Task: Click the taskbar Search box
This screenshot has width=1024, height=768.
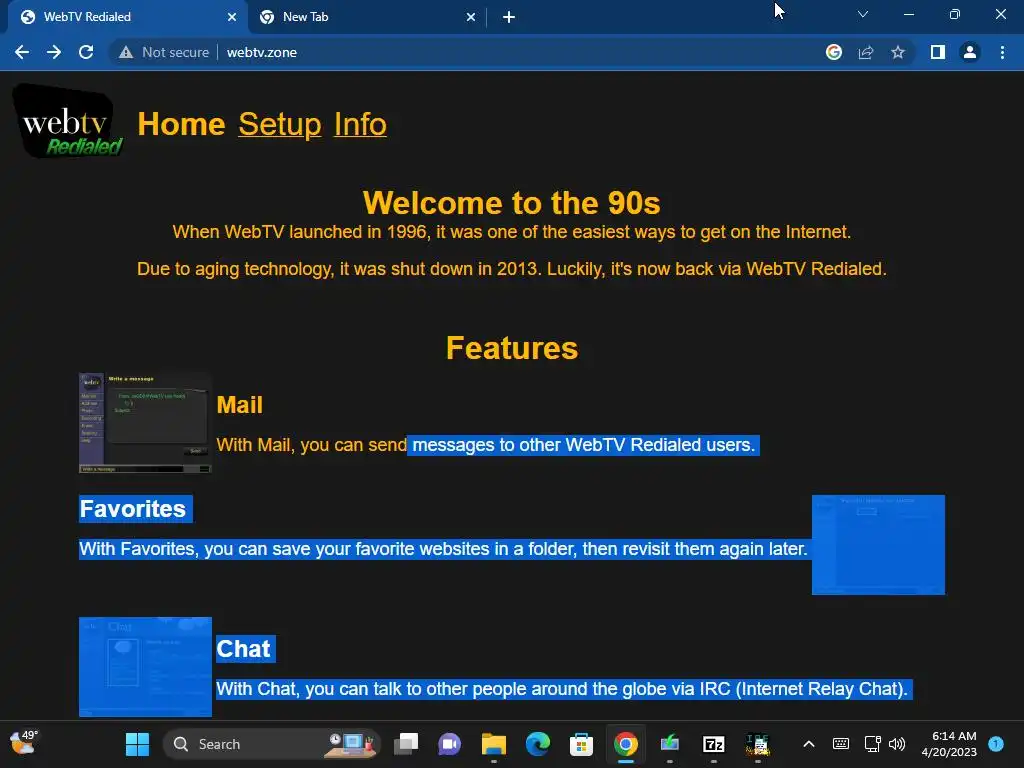Action: coord(271,744)
